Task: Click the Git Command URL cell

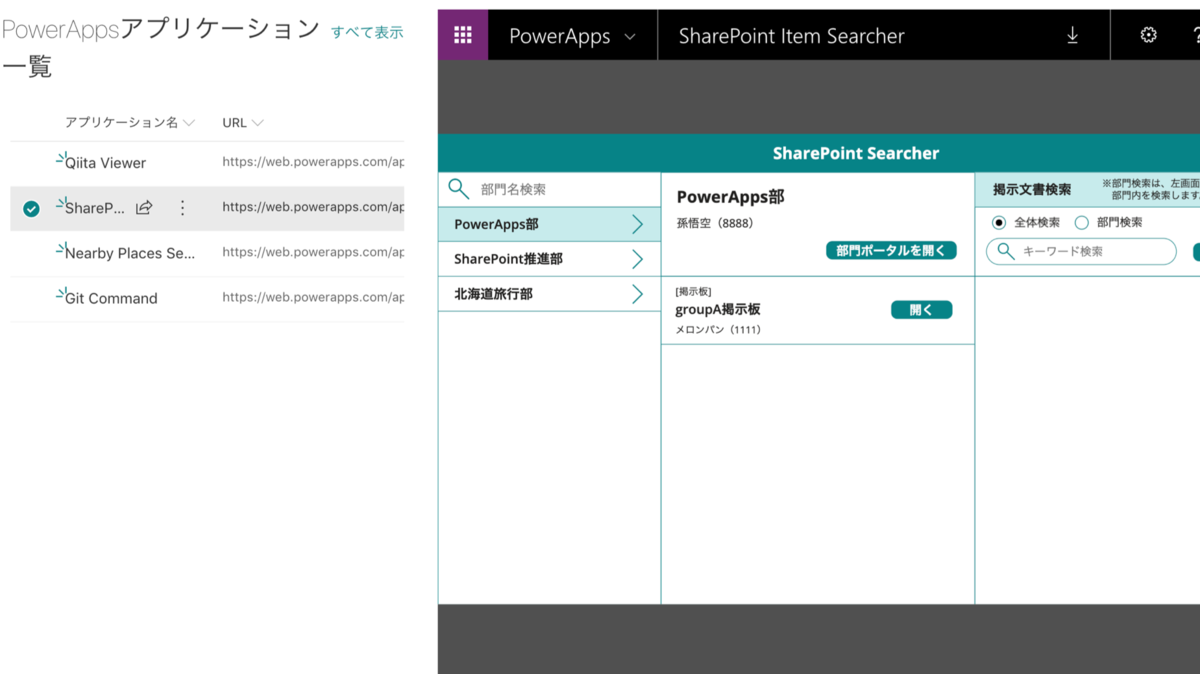Action: [313, 297]
